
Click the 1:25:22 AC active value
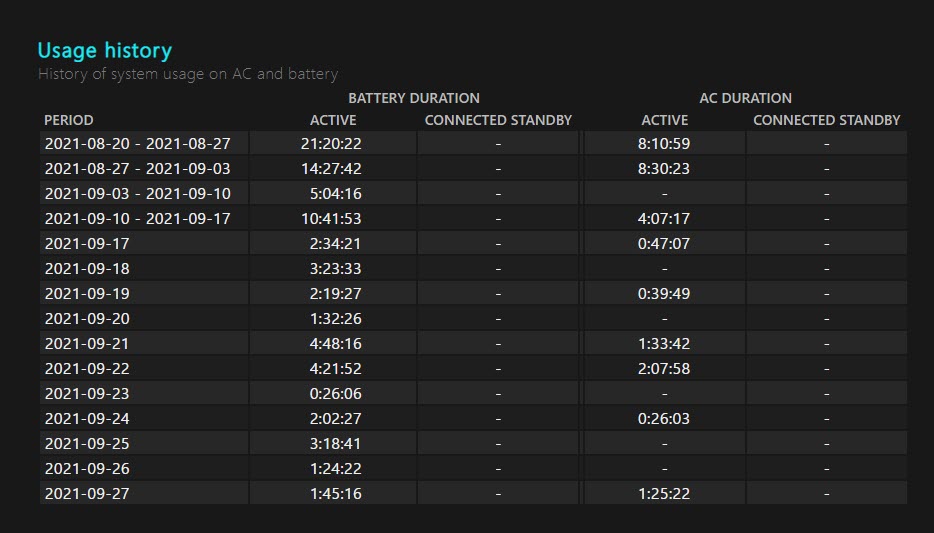coord(664,494)
